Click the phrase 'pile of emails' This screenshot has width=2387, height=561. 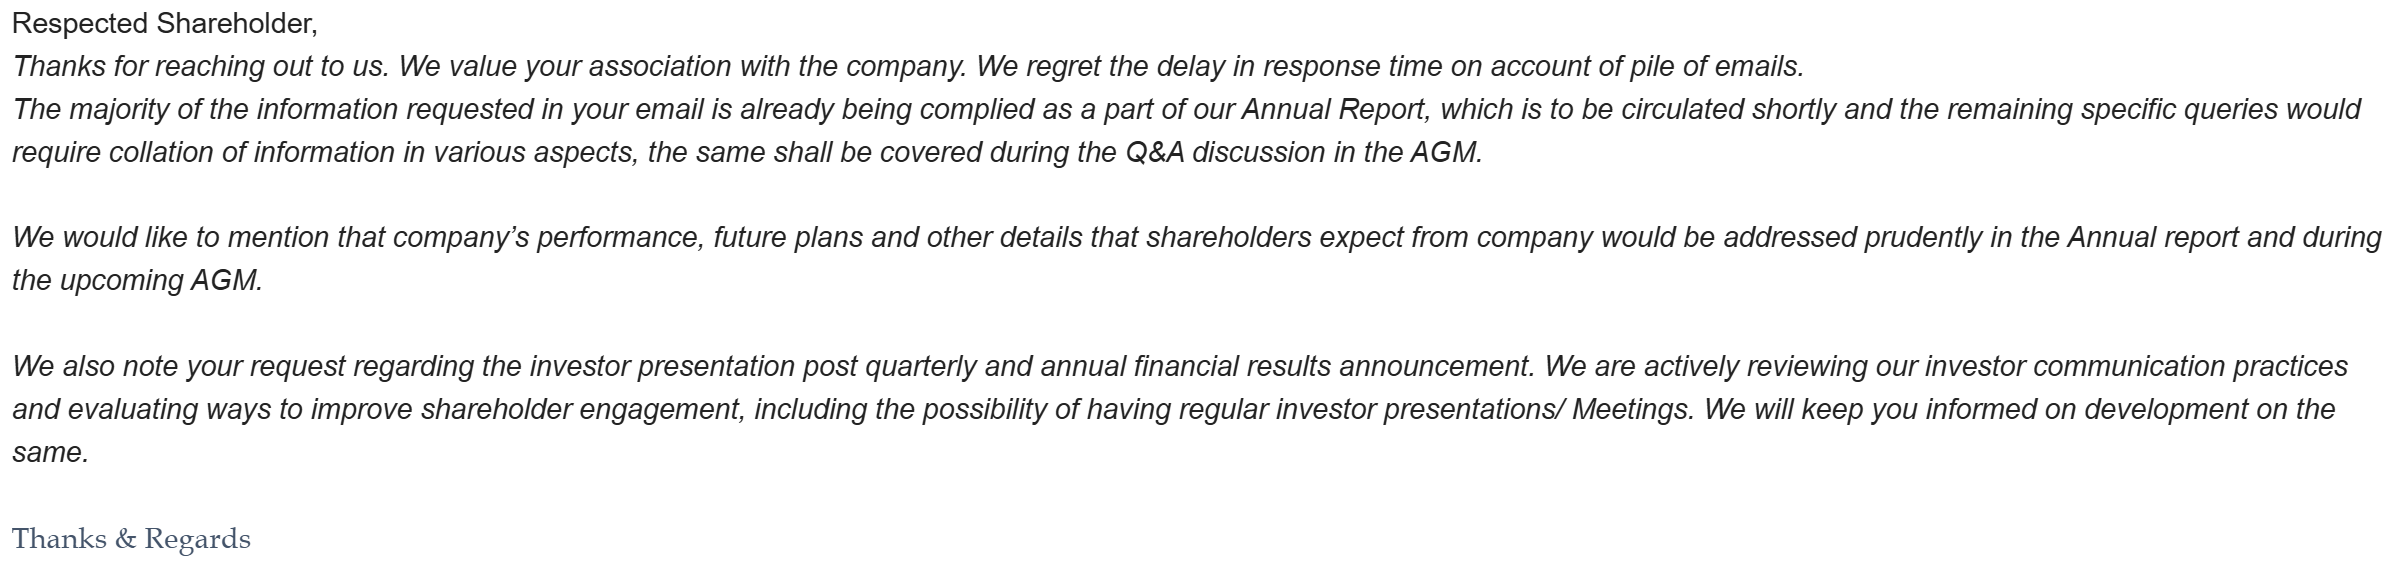[x=1715, y=66]
